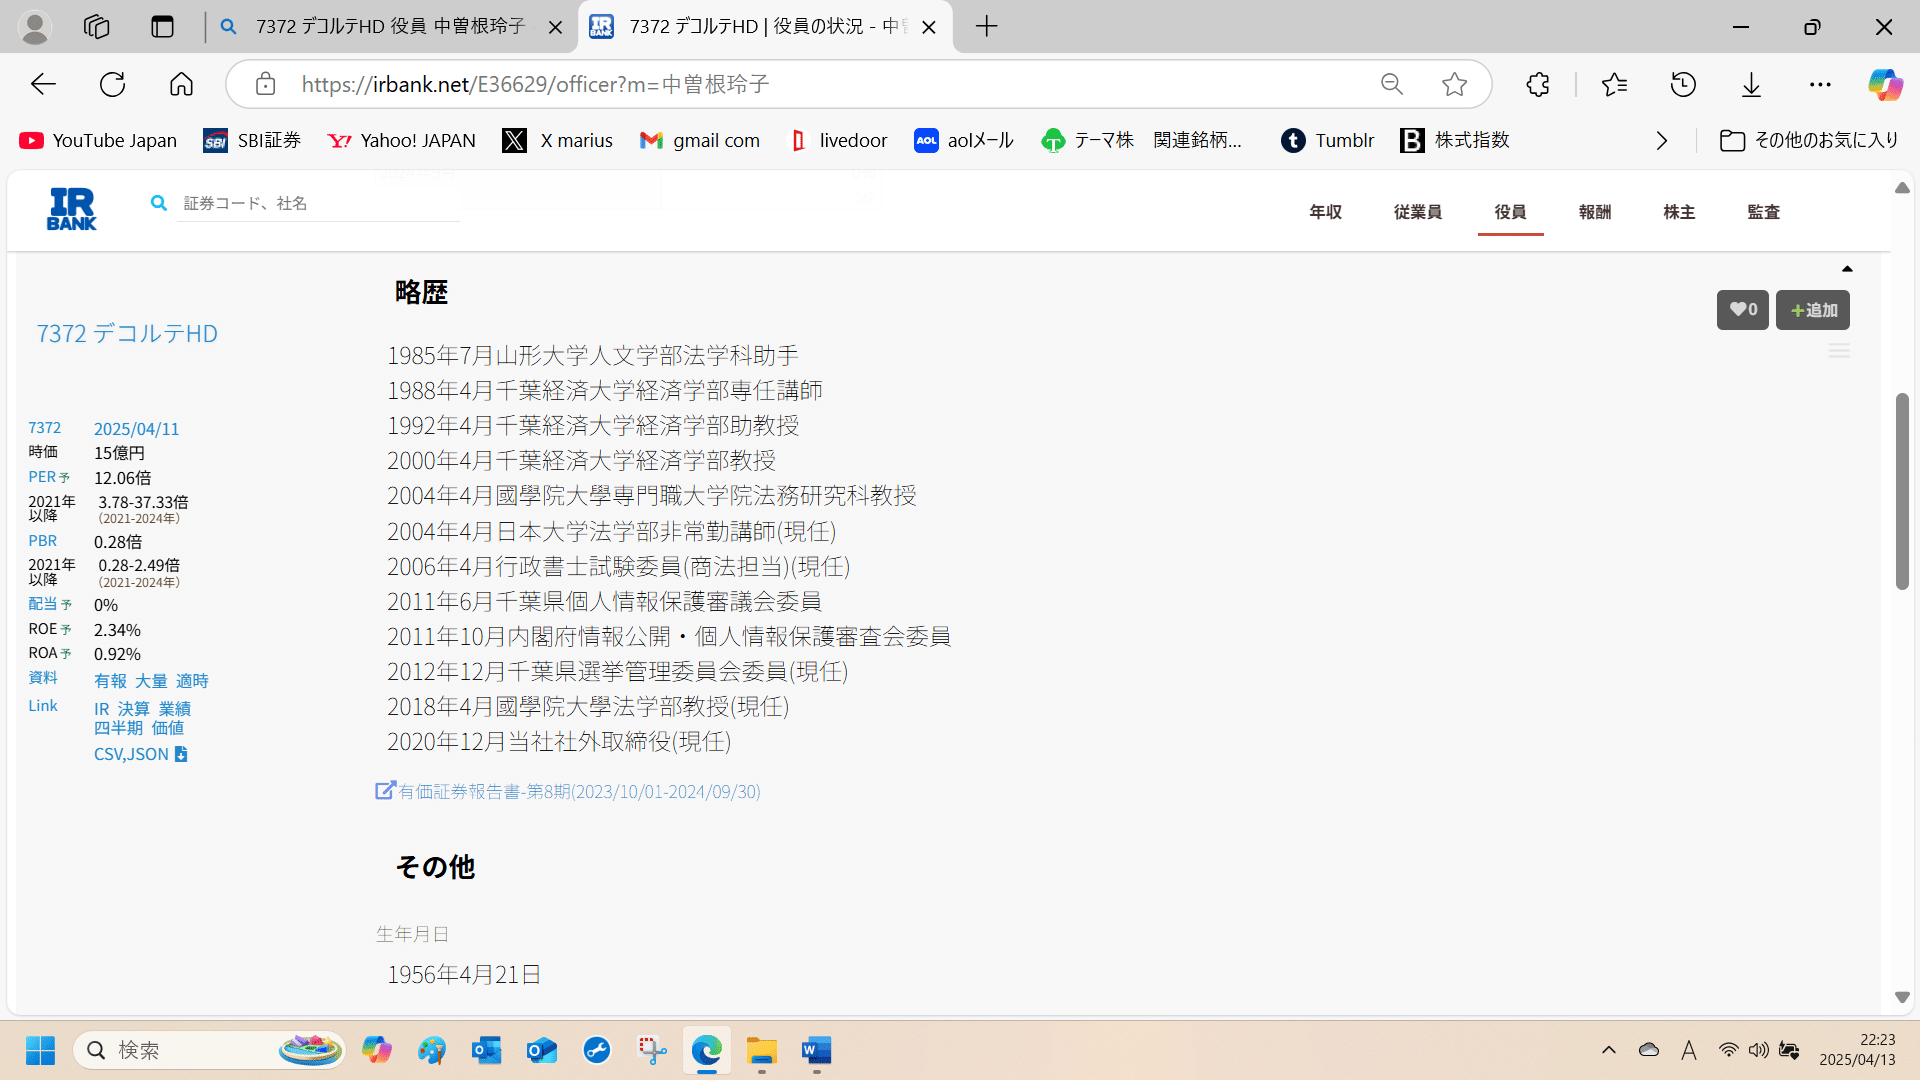Switch to the 株主 tab
1920x1080 pixels.
click(1678, 212)
